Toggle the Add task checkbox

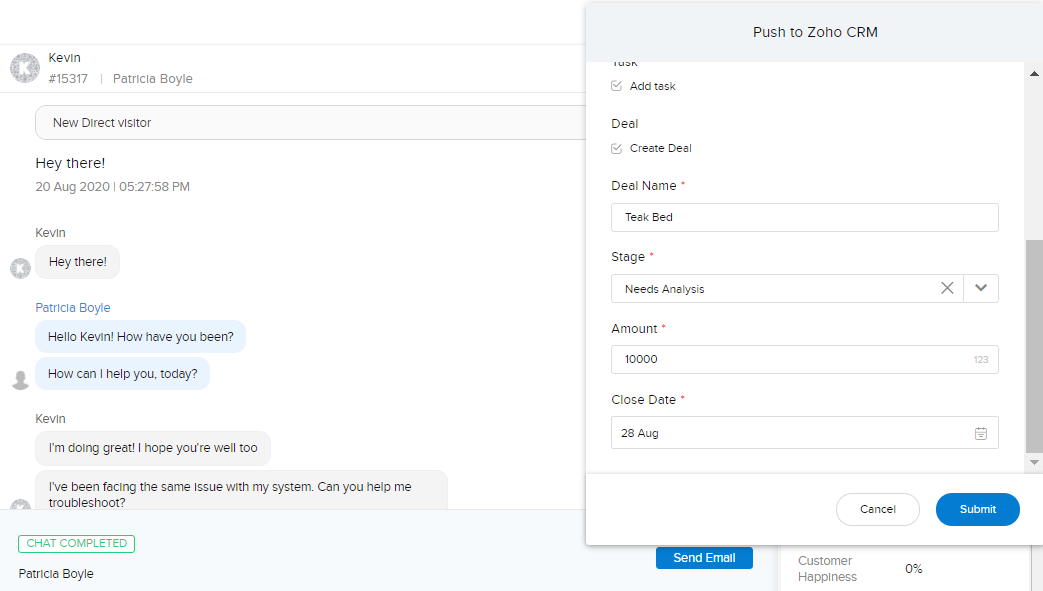[617, 86]
